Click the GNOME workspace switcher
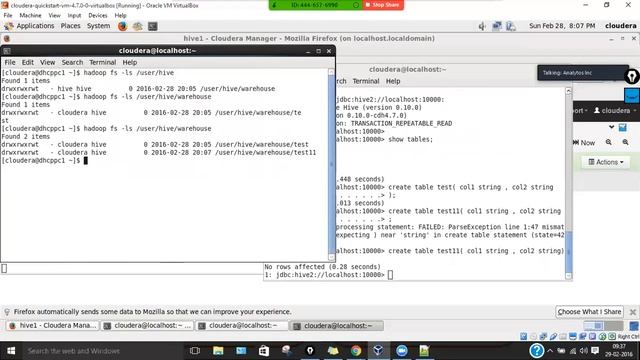 pos(603,326)
